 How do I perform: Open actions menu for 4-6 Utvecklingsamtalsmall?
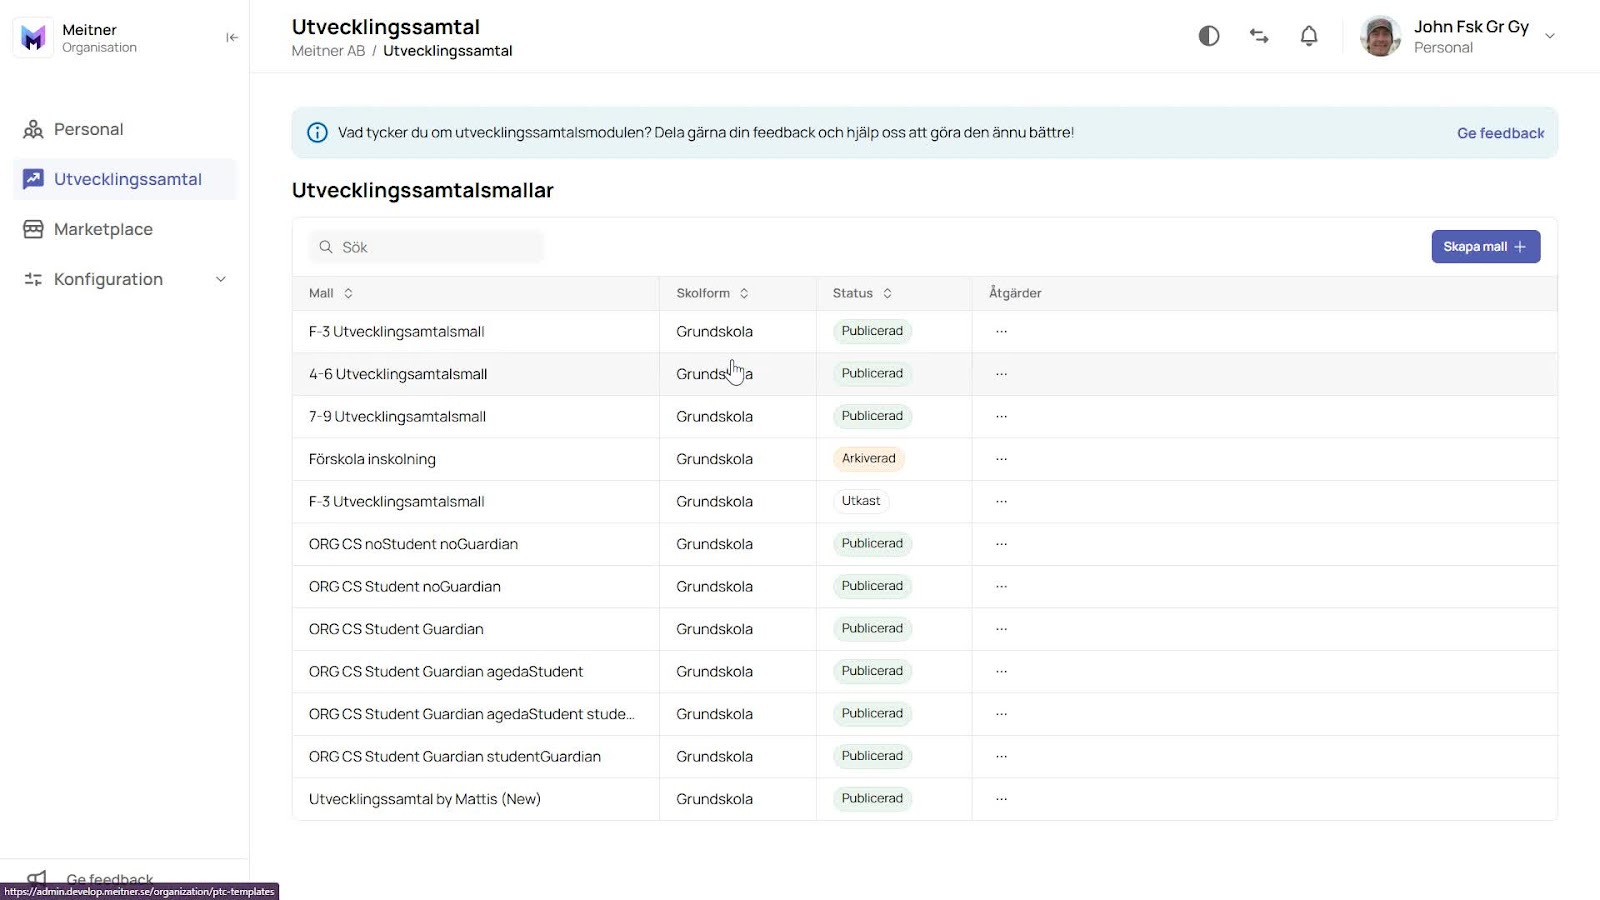1001,374
